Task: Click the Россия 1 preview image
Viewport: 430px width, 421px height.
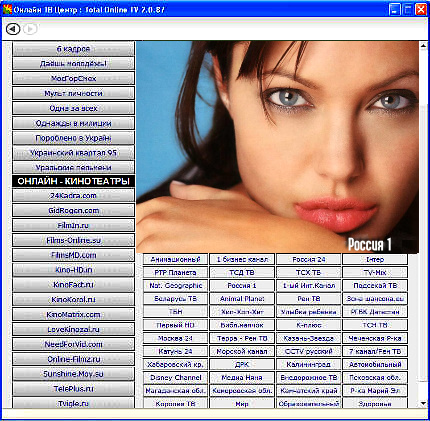Action: coord(277,147)
